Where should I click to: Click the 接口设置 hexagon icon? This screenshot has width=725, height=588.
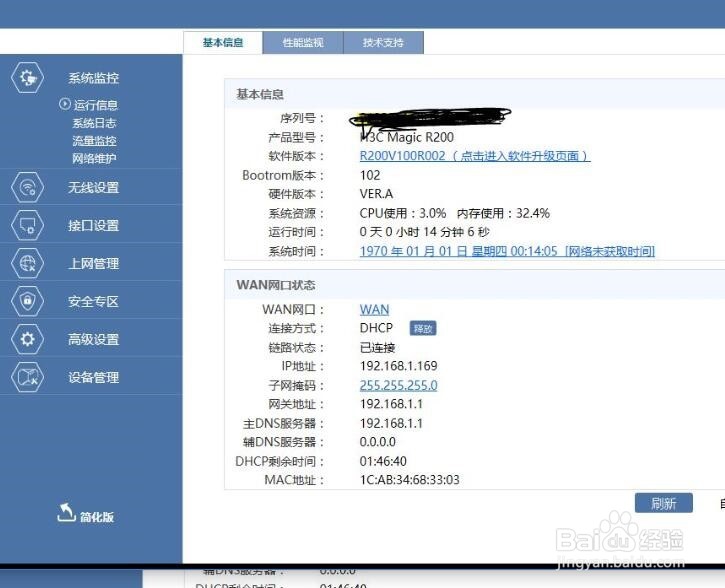coord(27,225)
